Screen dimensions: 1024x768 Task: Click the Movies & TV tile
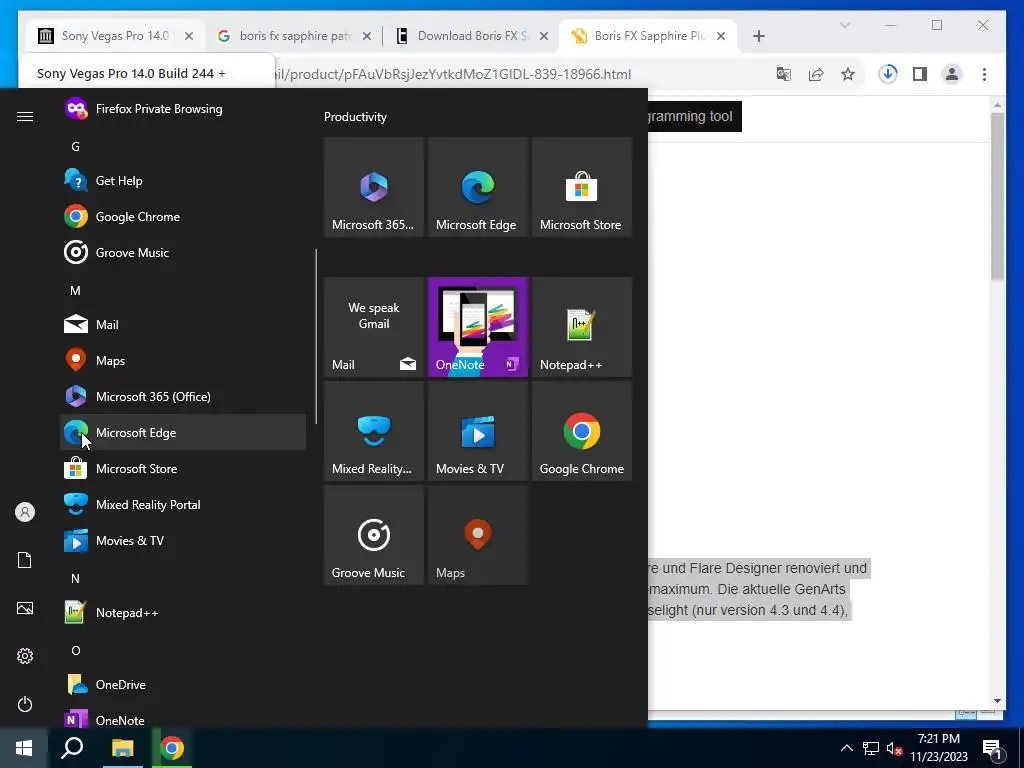click(x=477, y=431)
